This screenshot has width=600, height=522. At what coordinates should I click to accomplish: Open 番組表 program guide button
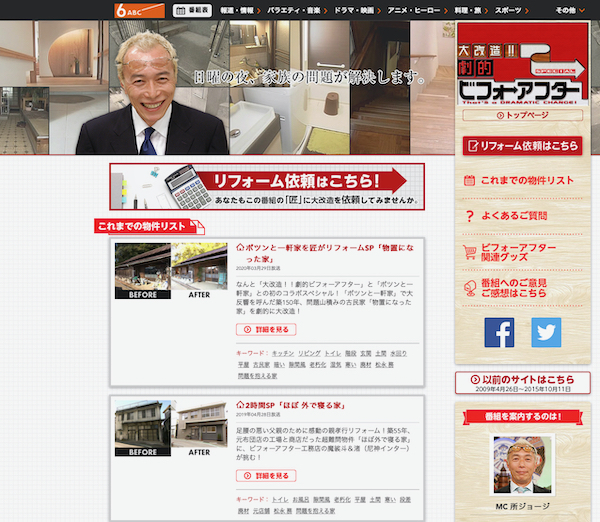point(192,10)
